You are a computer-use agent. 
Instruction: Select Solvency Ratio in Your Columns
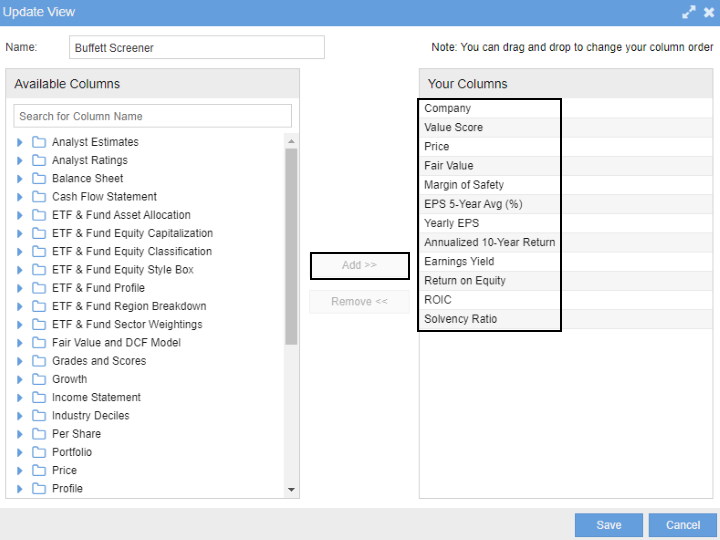(460, 319)
